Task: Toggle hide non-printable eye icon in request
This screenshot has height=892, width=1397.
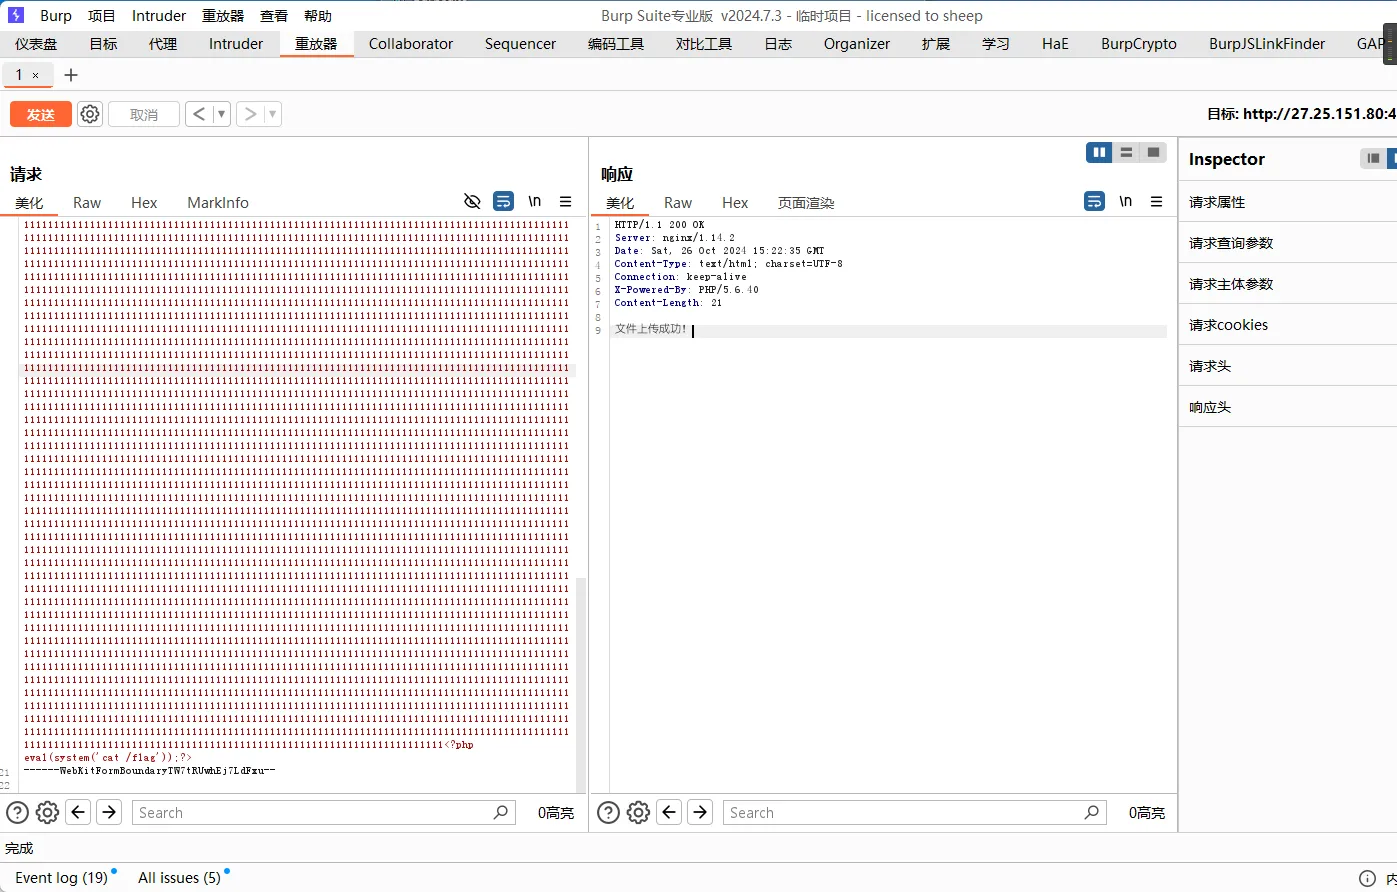Action: point(473,202)
